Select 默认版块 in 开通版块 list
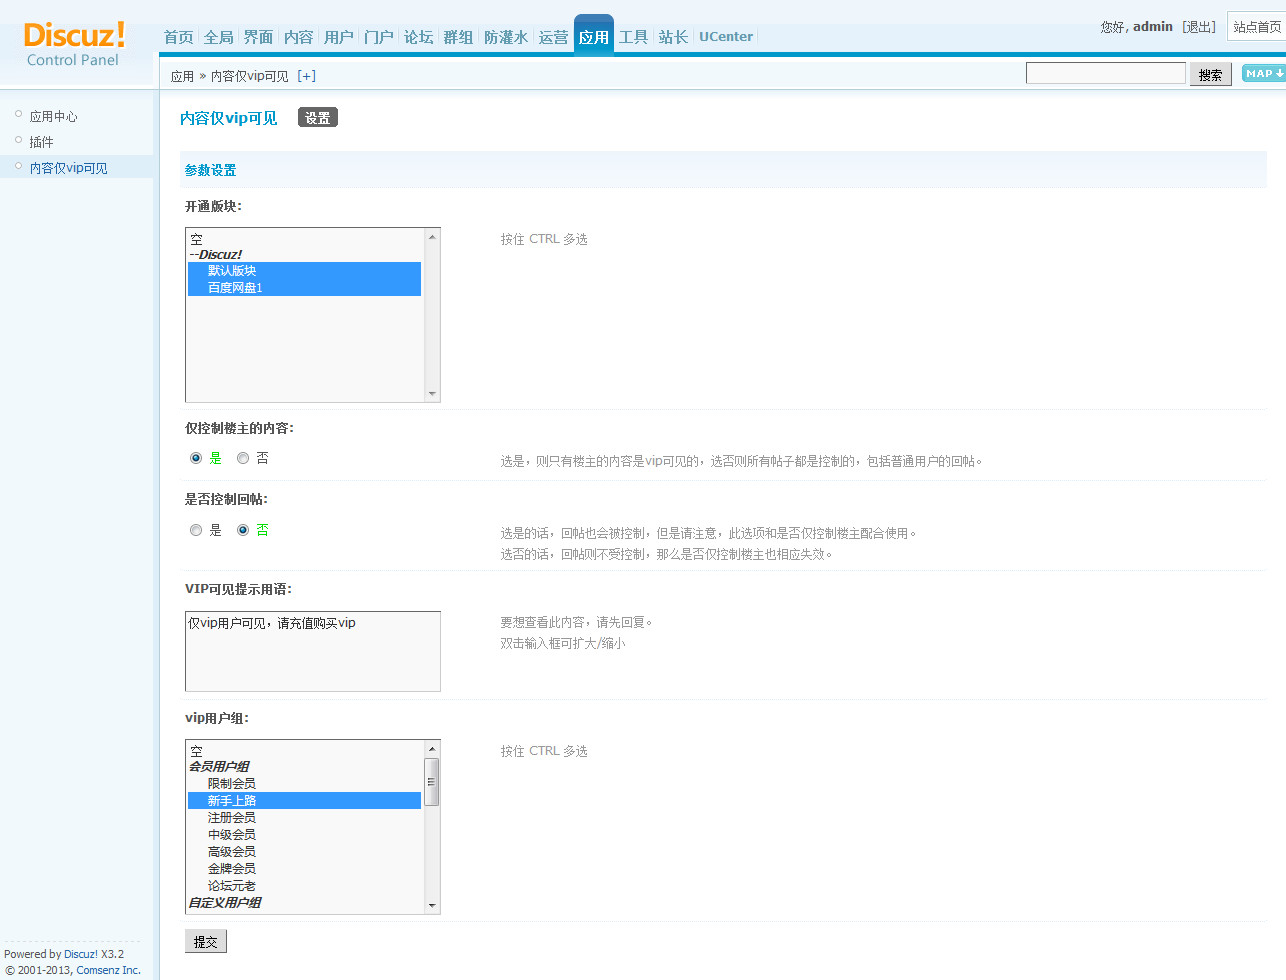 point(304,271)
